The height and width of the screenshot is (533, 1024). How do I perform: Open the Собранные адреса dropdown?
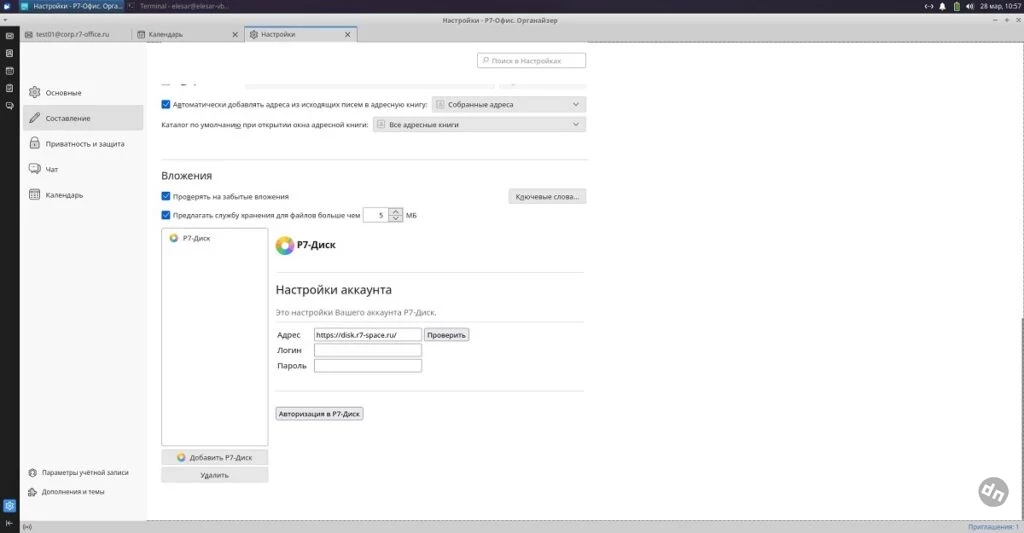pyautogui.click(x=509, y=105)
